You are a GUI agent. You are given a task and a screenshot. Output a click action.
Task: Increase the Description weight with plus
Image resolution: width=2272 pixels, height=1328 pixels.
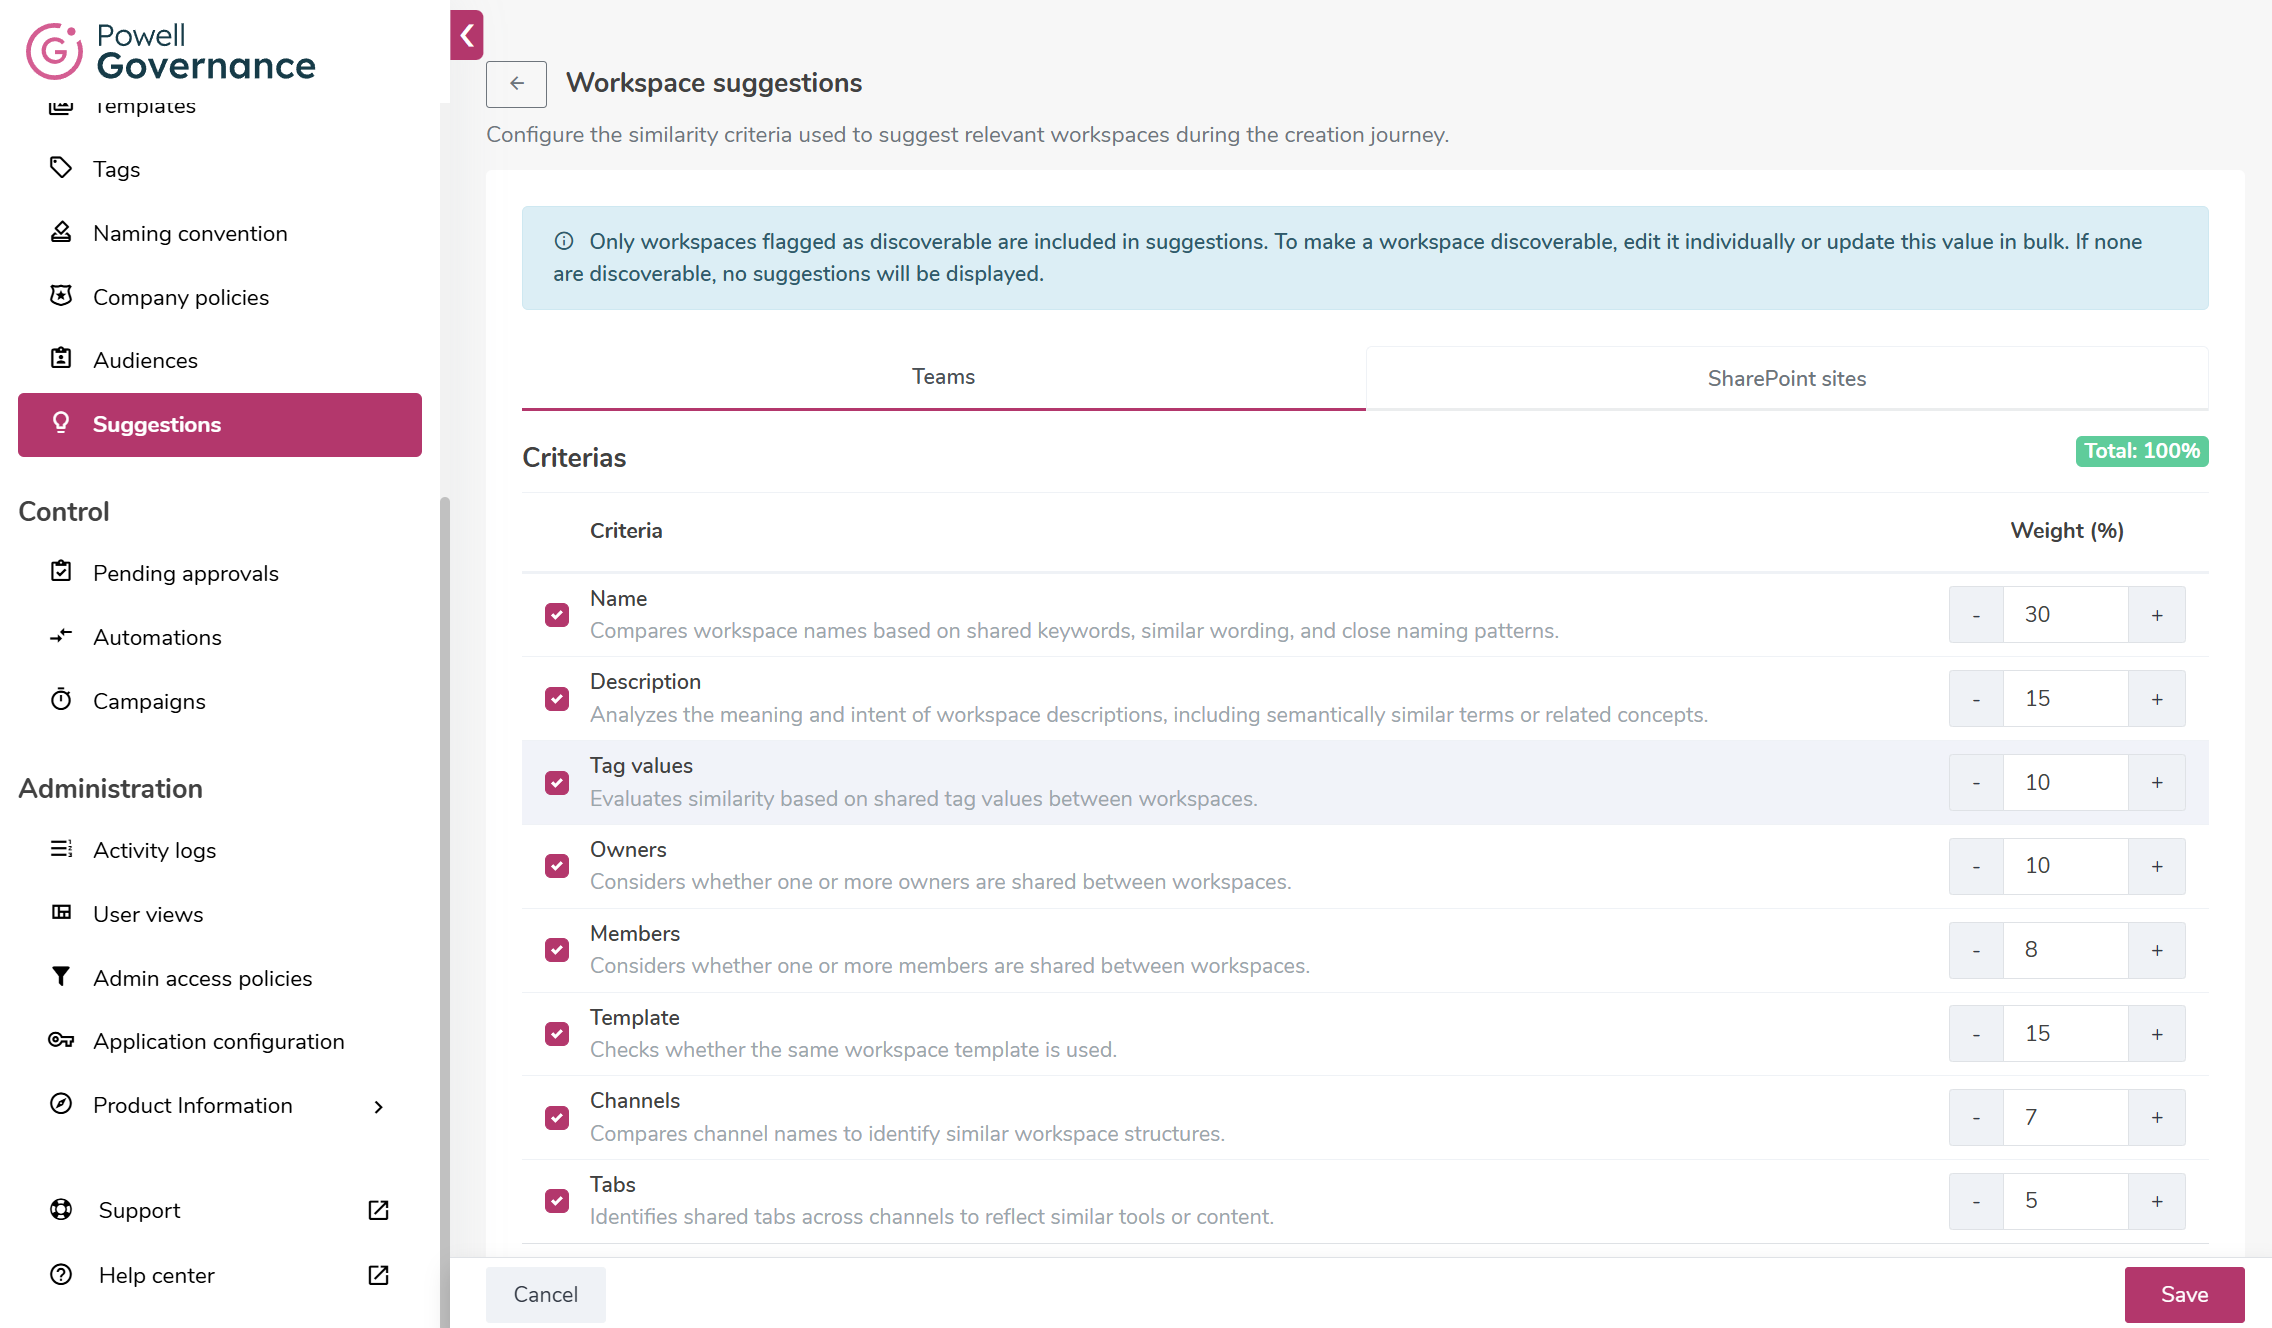(x=2157, y=699)
